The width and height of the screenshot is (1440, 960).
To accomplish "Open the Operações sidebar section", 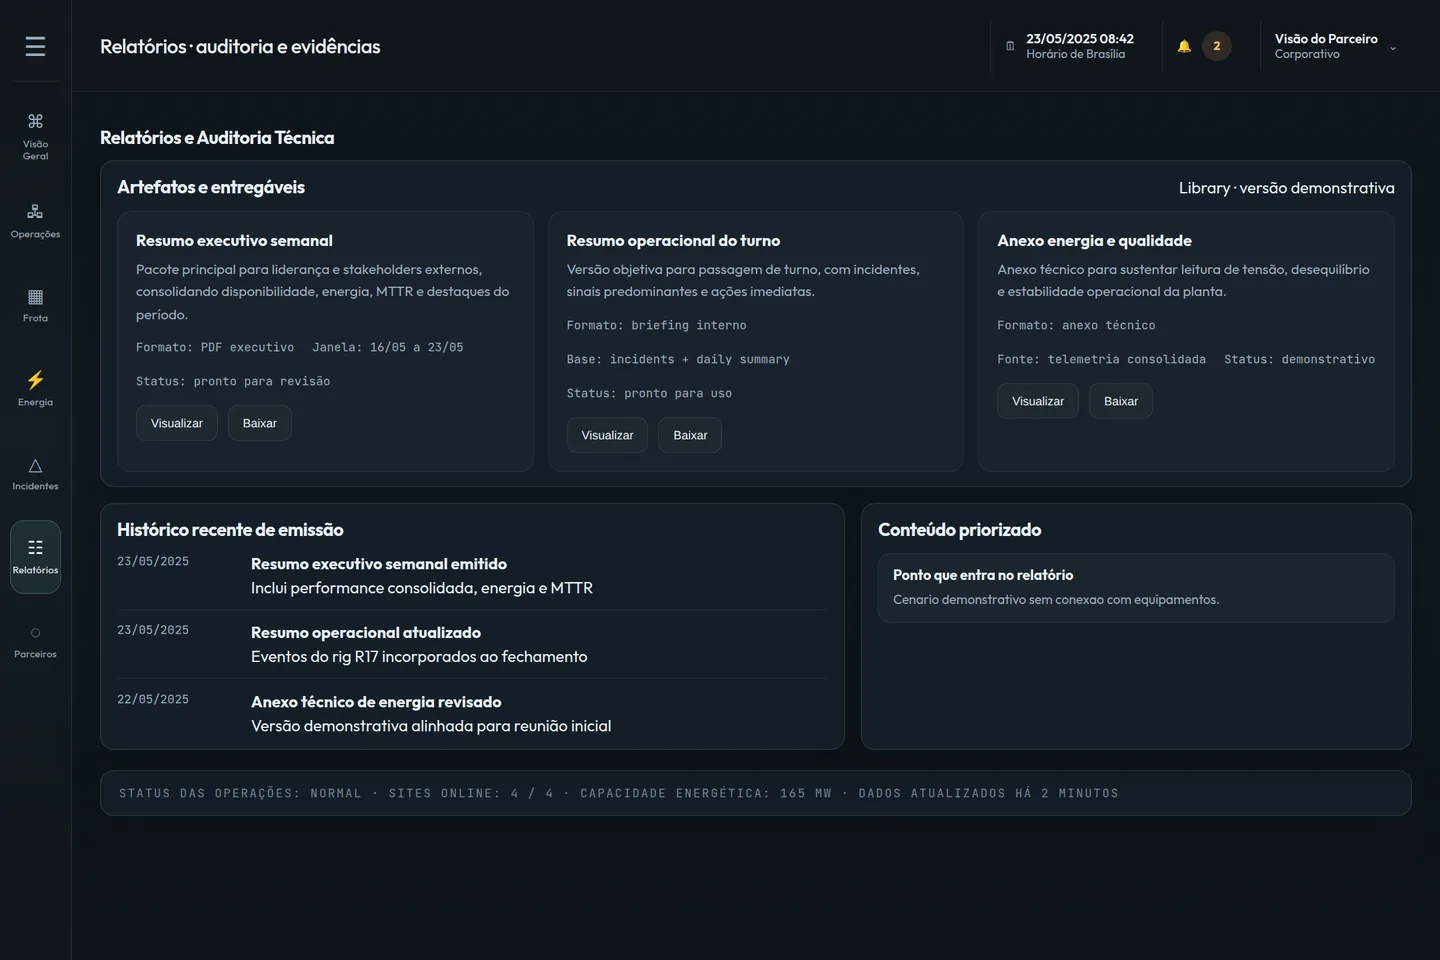I will pyautogui.click(x=35, y=221).
